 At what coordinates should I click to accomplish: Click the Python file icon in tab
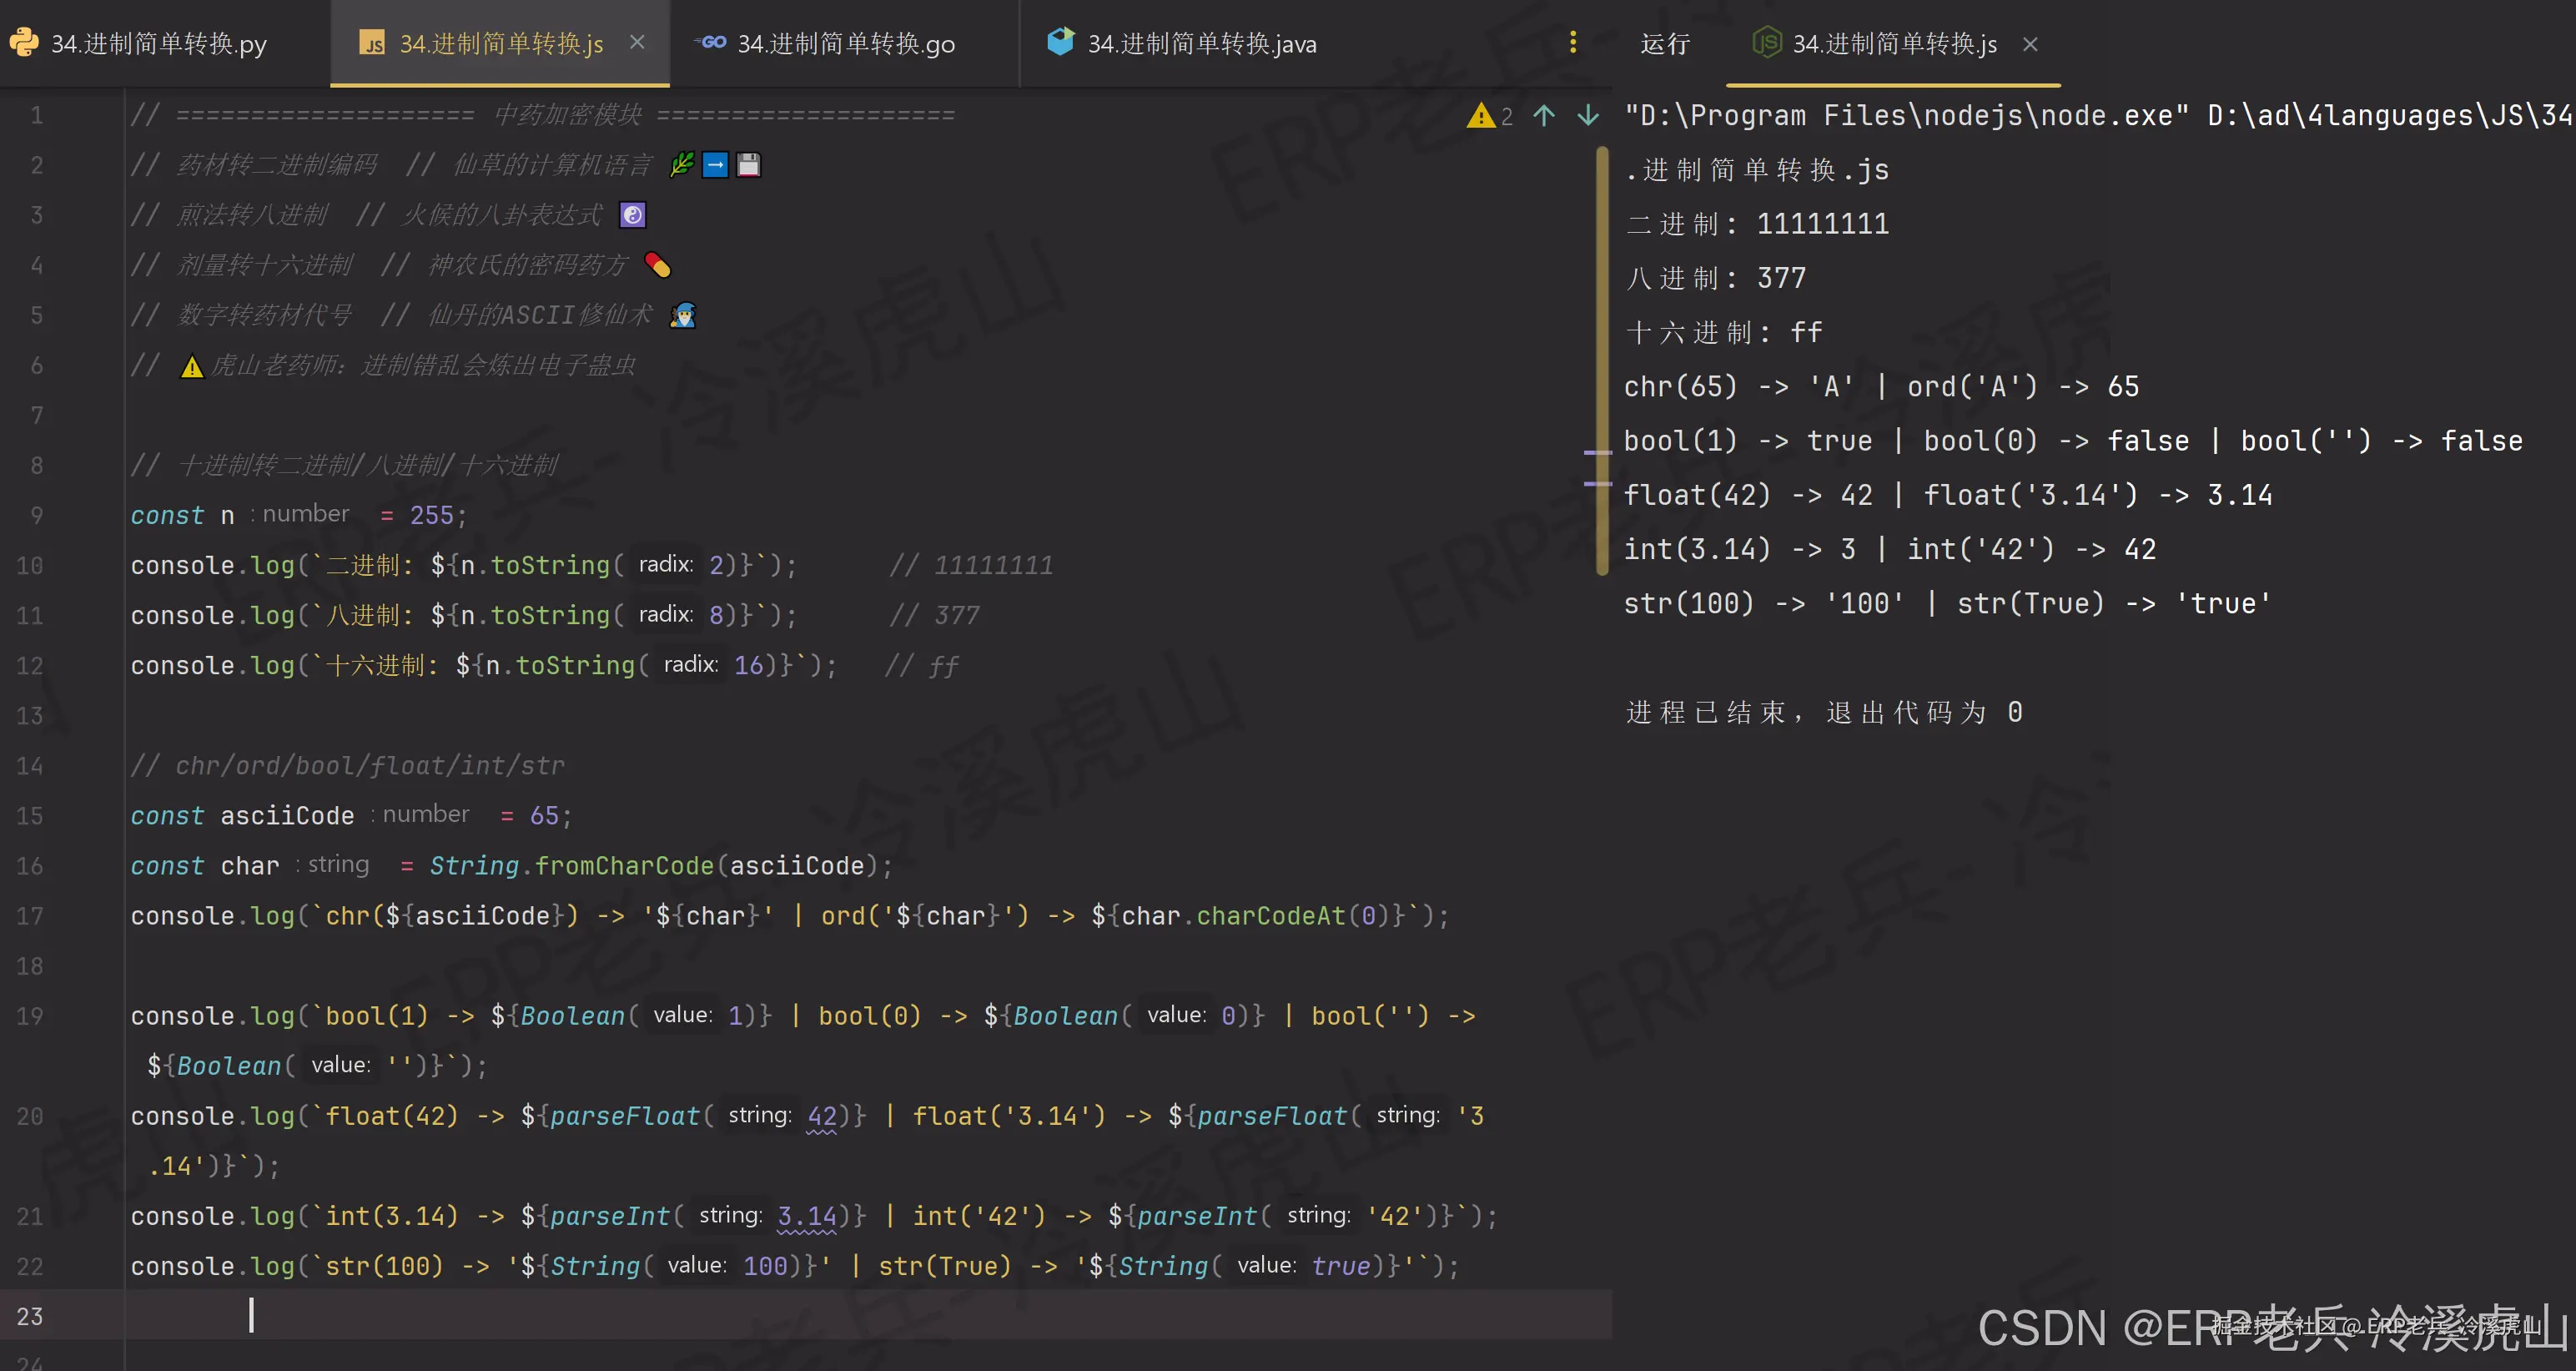tap(24, 42)
